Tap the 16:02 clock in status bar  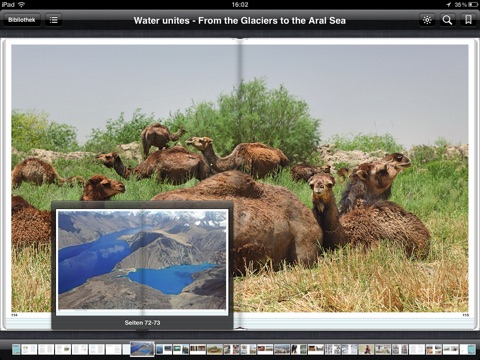[x=240, y=4]
